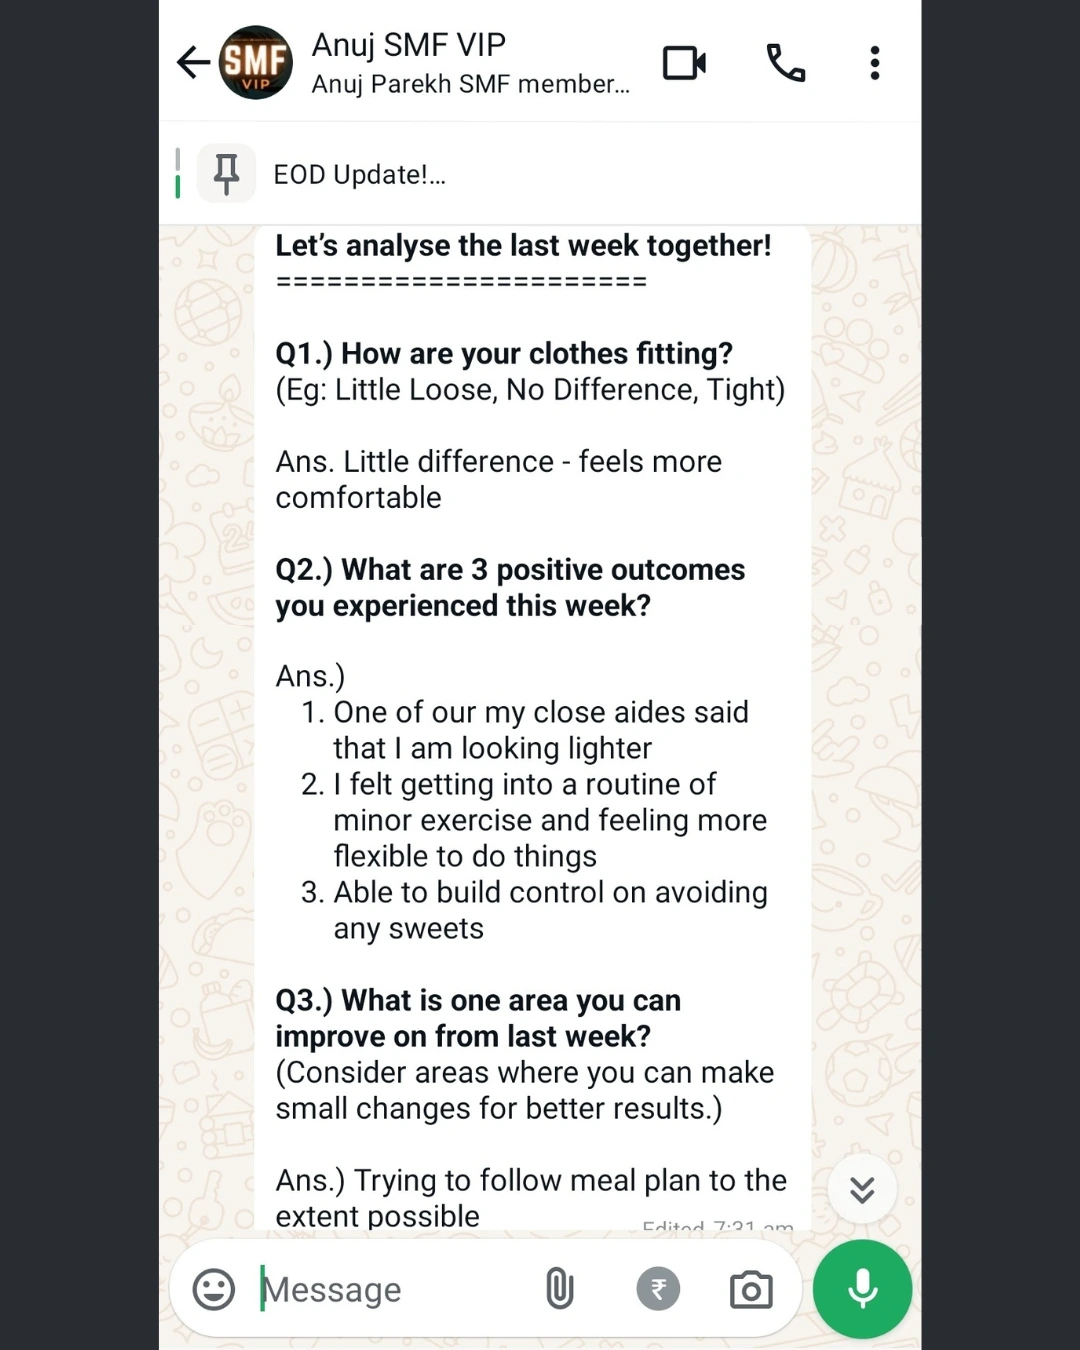Tap the "Let's analyse the last week" heading
The image size is (1080, 1350).
click(x=523, y=246)
